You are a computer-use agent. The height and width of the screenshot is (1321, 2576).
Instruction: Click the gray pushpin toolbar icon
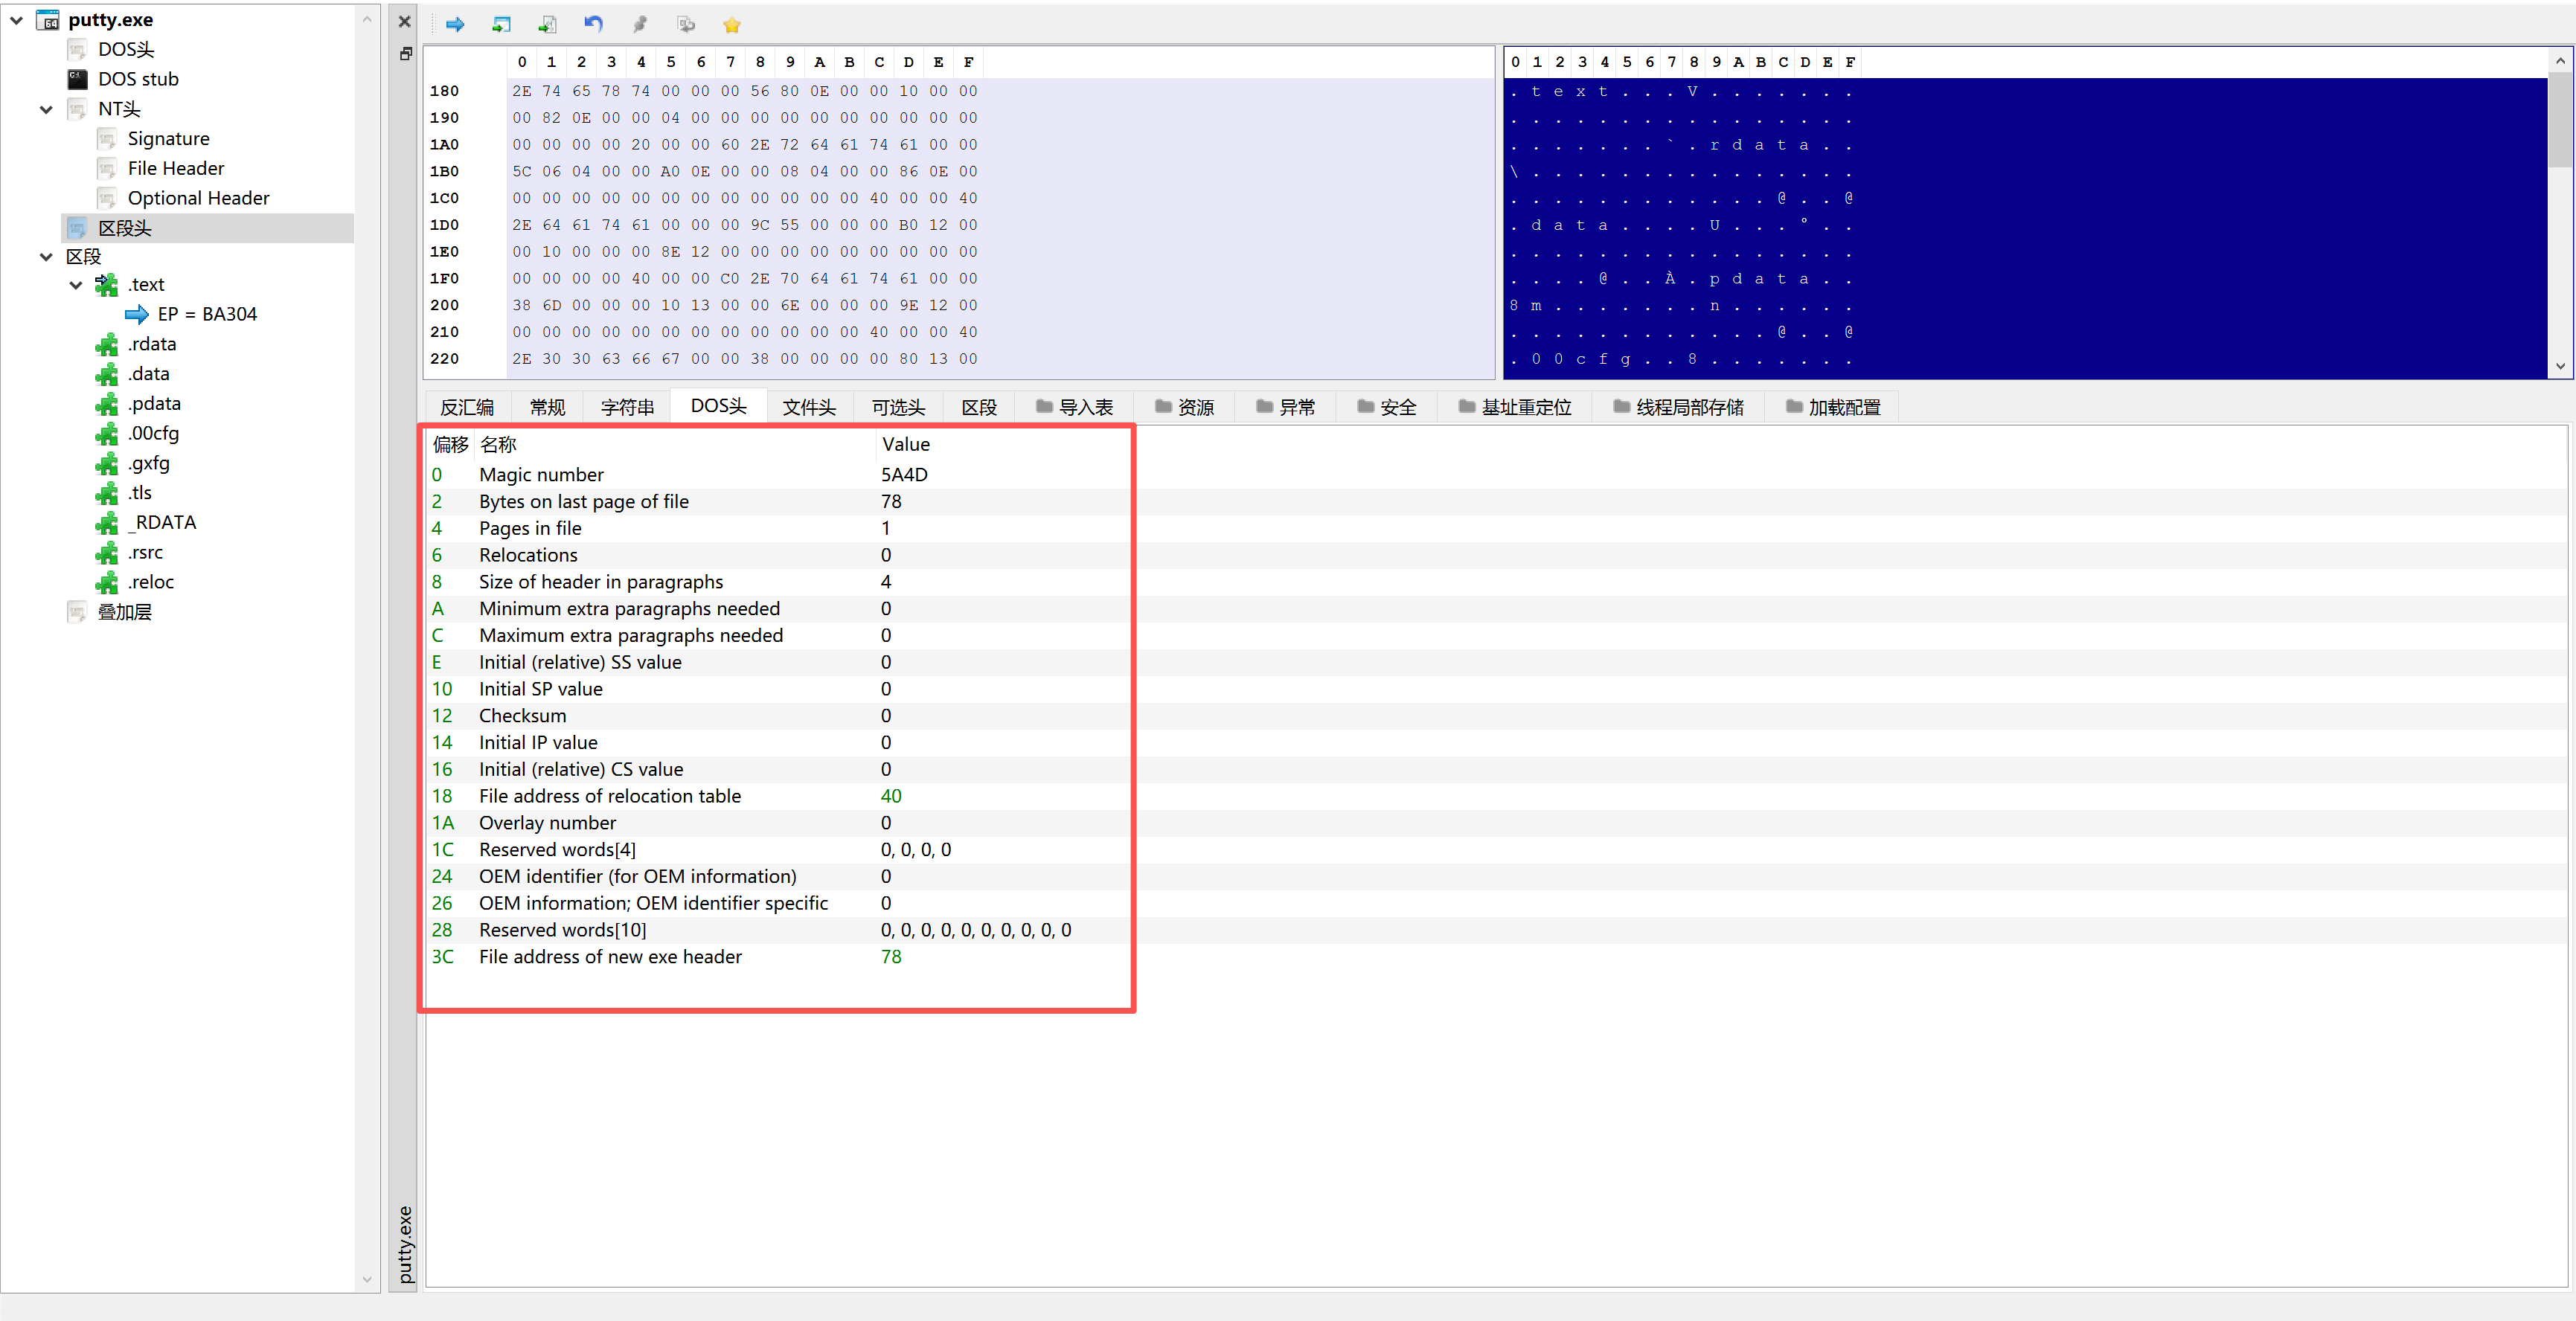(640, 25)
